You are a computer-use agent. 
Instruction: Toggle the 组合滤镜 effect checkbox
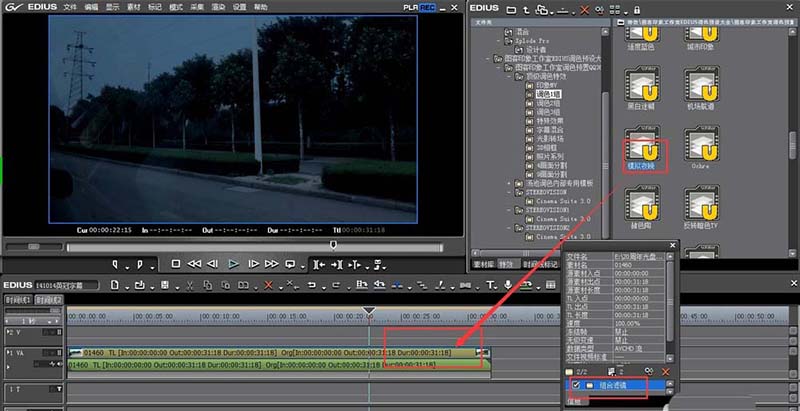574,385
